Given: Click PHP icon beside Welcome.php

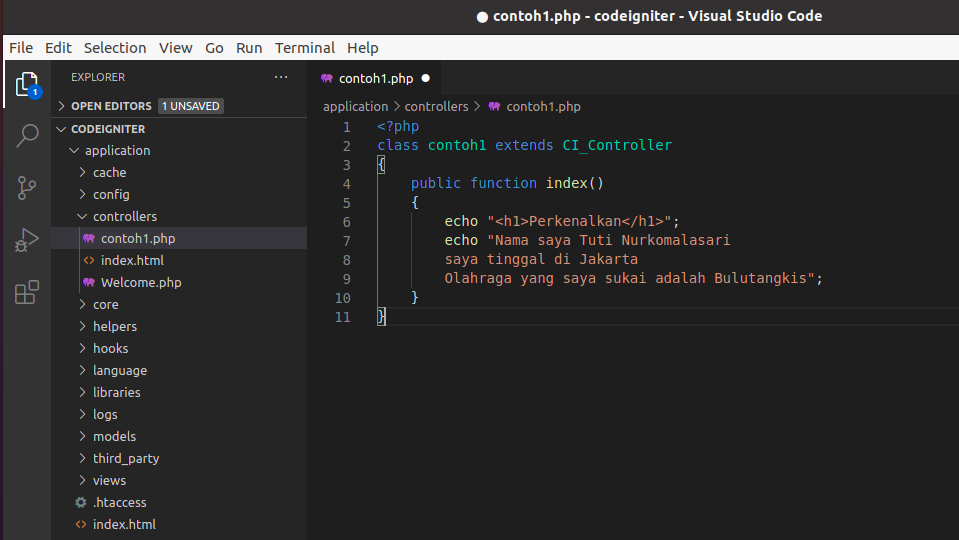Looking at the screenshot, I should [x=89, y=283].
